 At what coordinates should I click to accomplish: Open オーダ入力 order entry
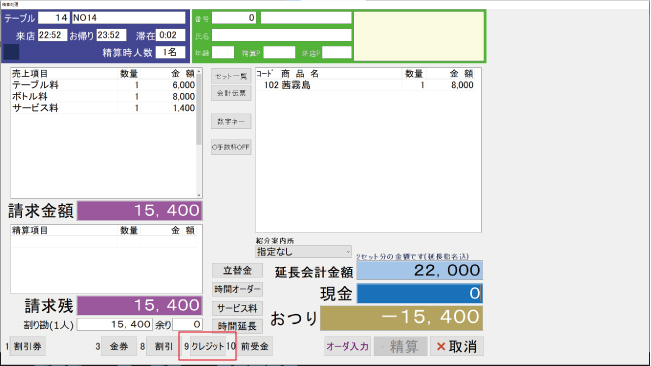348,346
